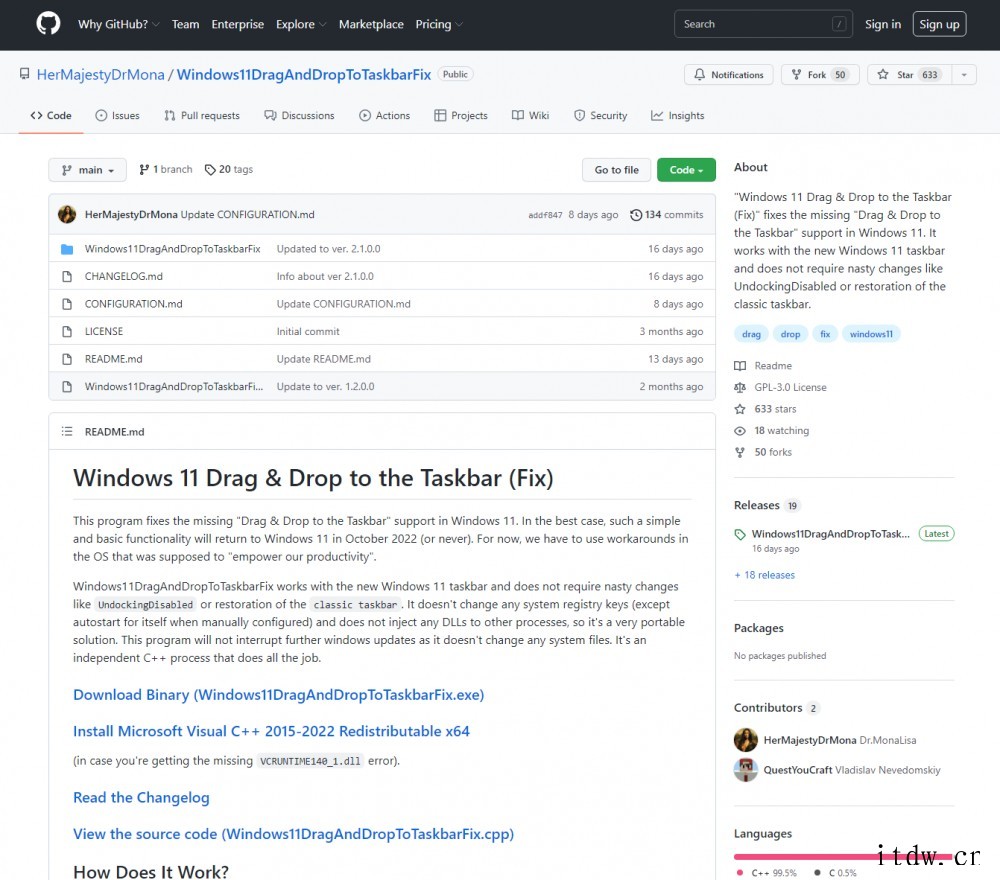This screenshot has height=880, width=1000.
Task: Switch to the Projects tab
Action: [460, 115]
